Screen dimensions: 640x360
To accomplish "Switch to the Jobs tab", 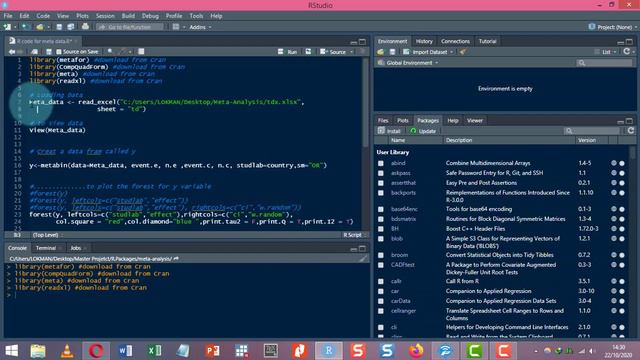I will click(76, 248).
